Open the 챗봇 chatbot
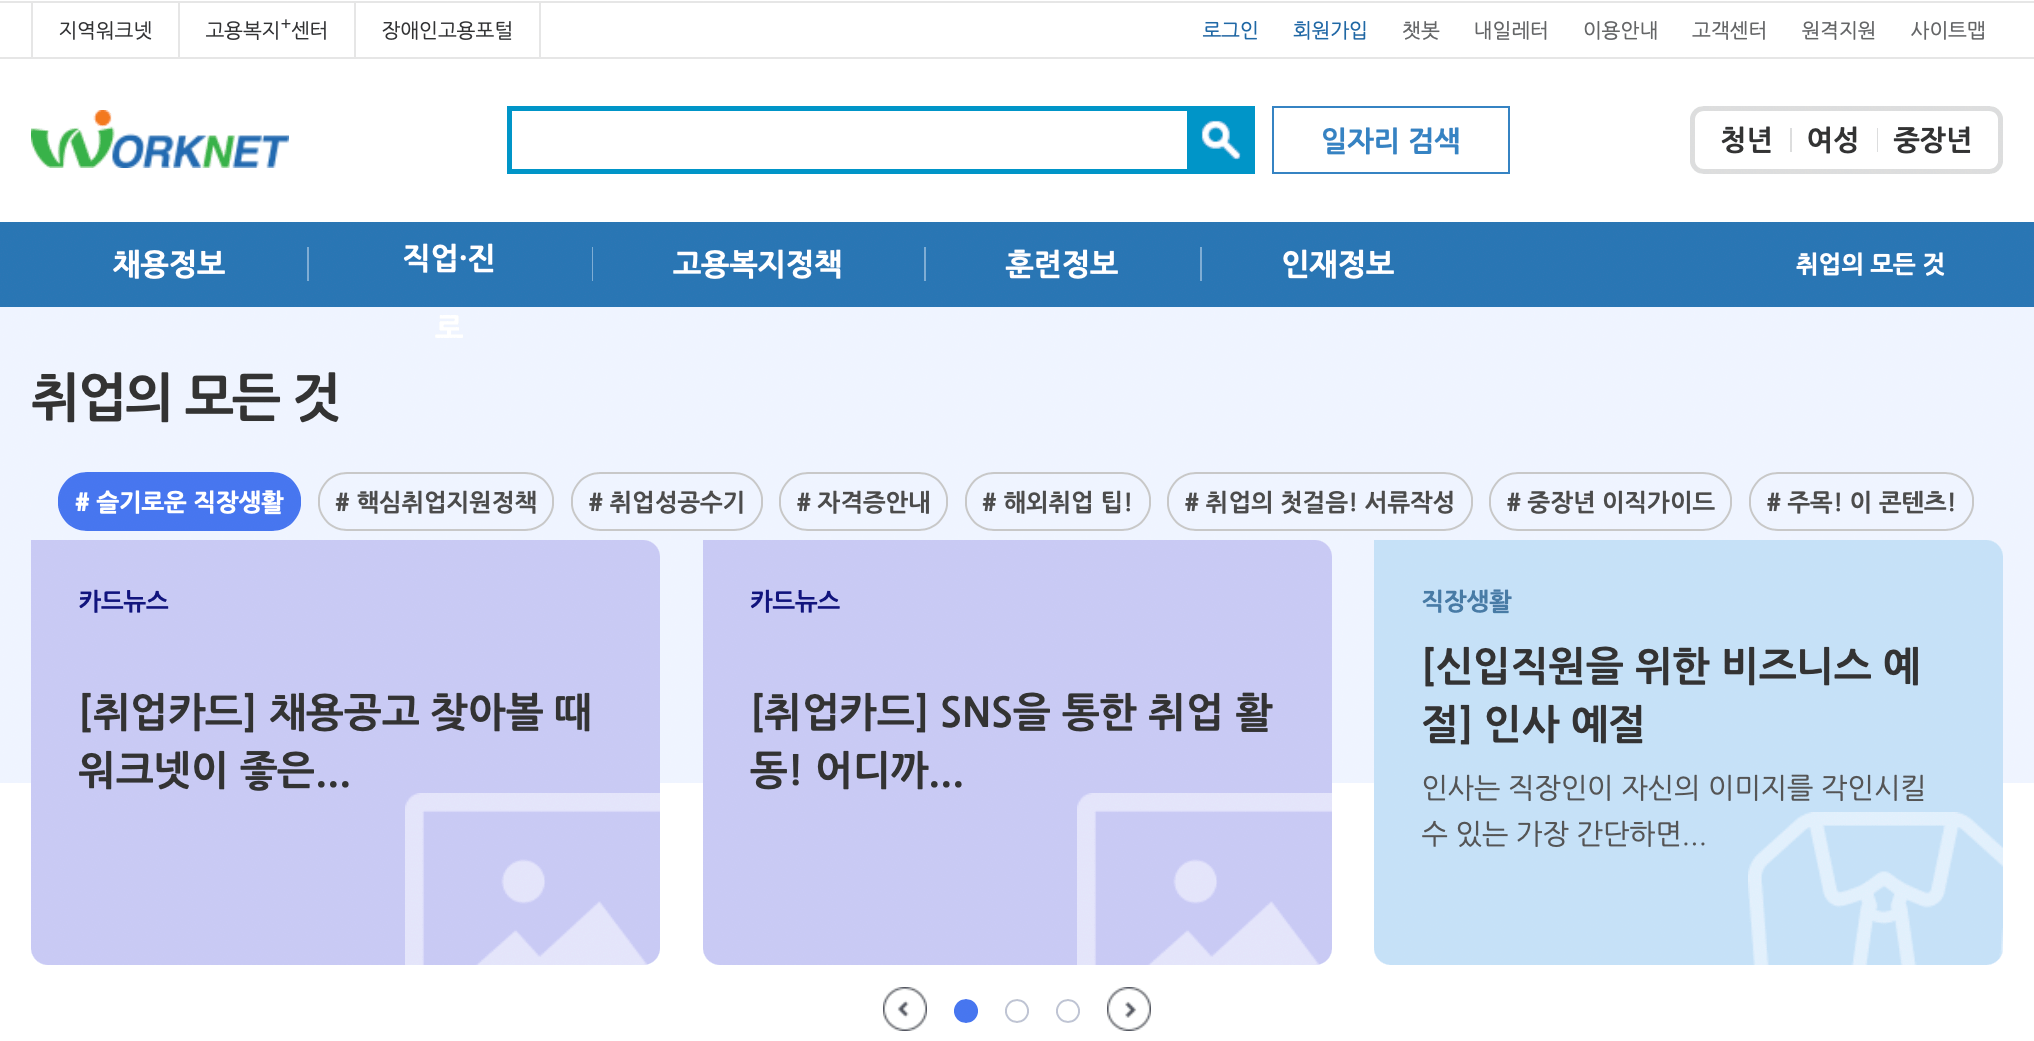The width and height of the screenshot is (2034, 1041). 1420,30
